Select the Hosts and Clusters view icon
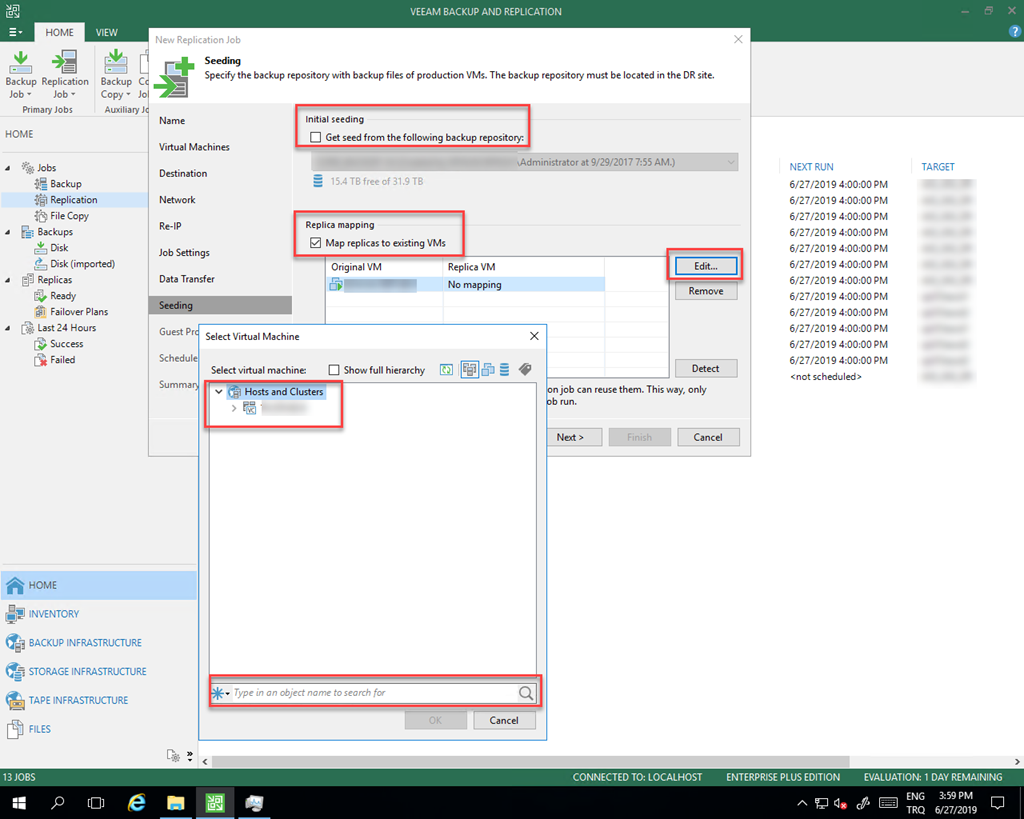1024x819 pixels. [469, 370]
